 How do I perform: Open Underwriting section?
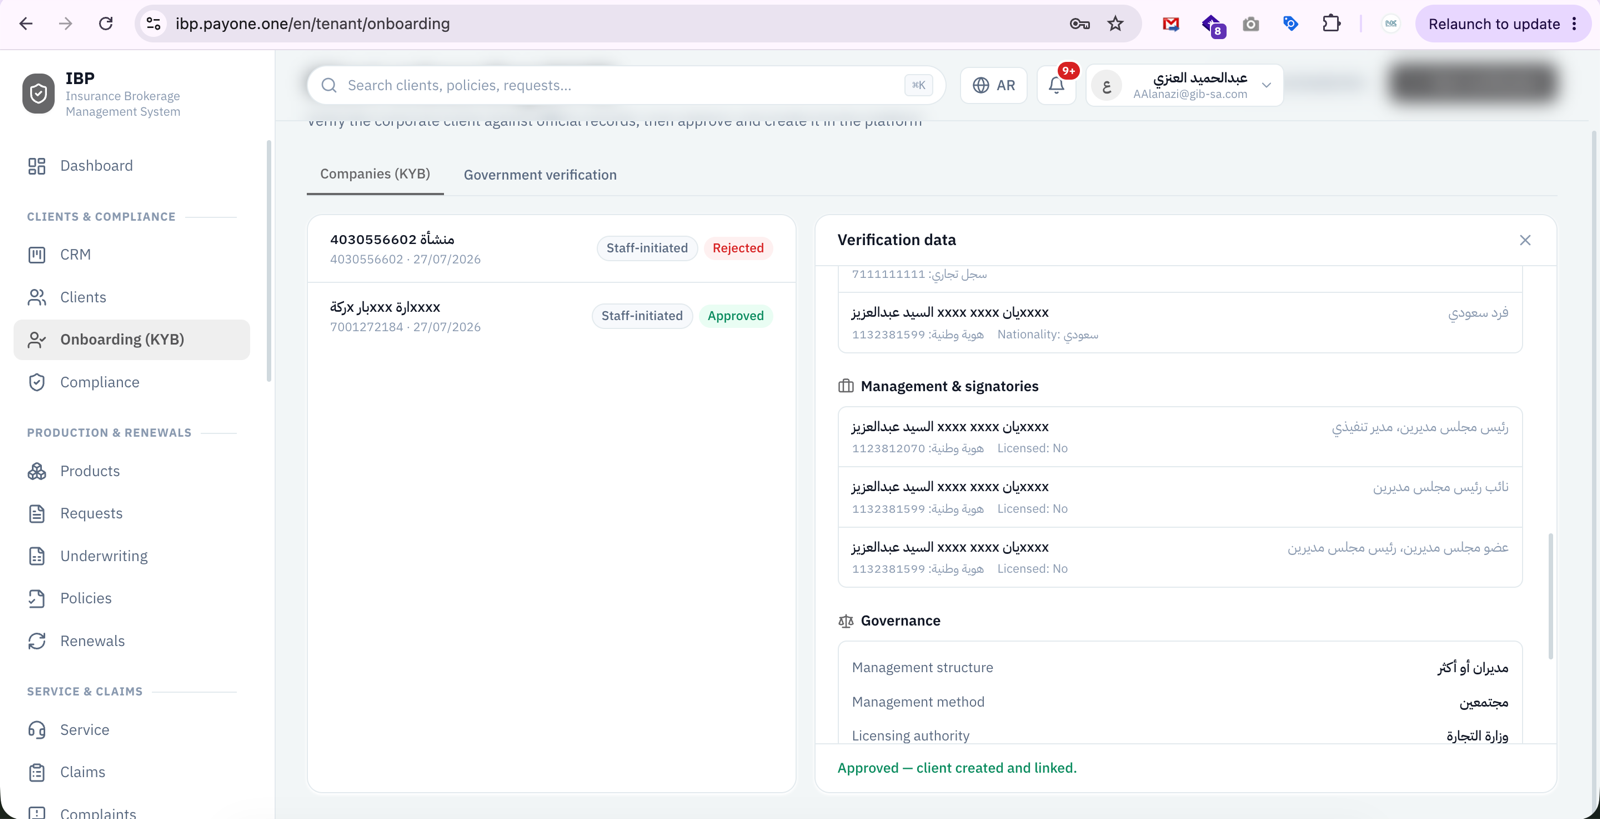[132, 556]
